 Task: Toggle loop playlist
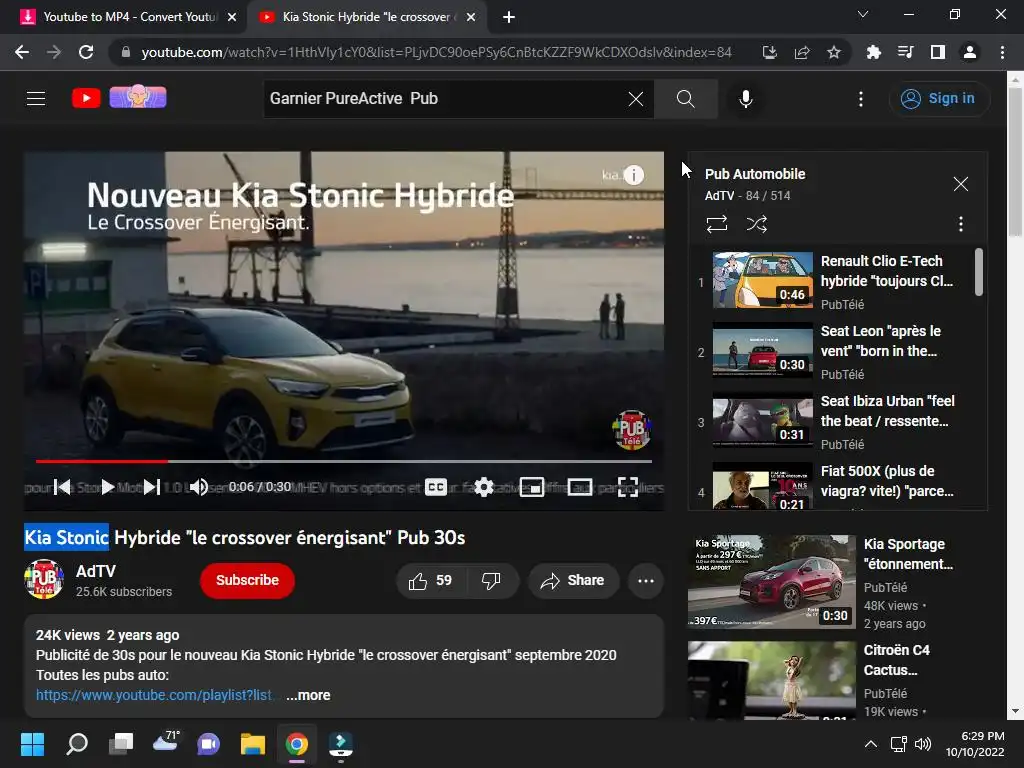point(716,224)
